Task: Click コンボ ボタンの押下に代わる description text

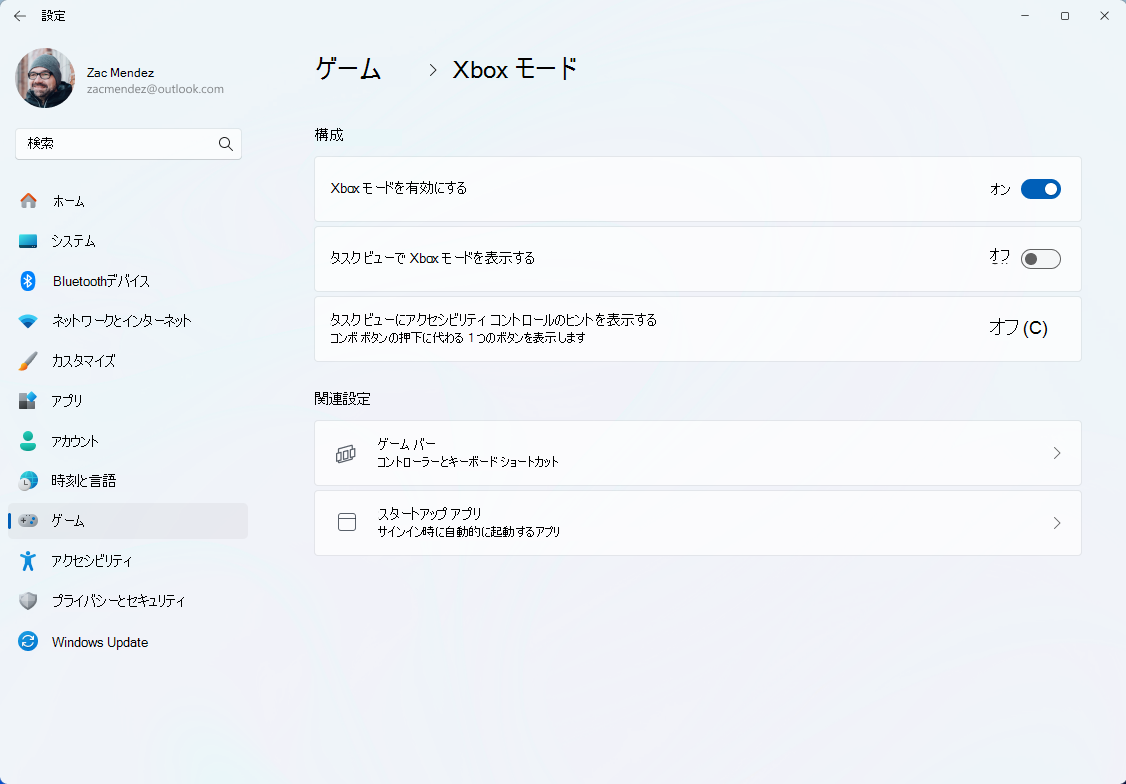Action: tap(458, 337)
